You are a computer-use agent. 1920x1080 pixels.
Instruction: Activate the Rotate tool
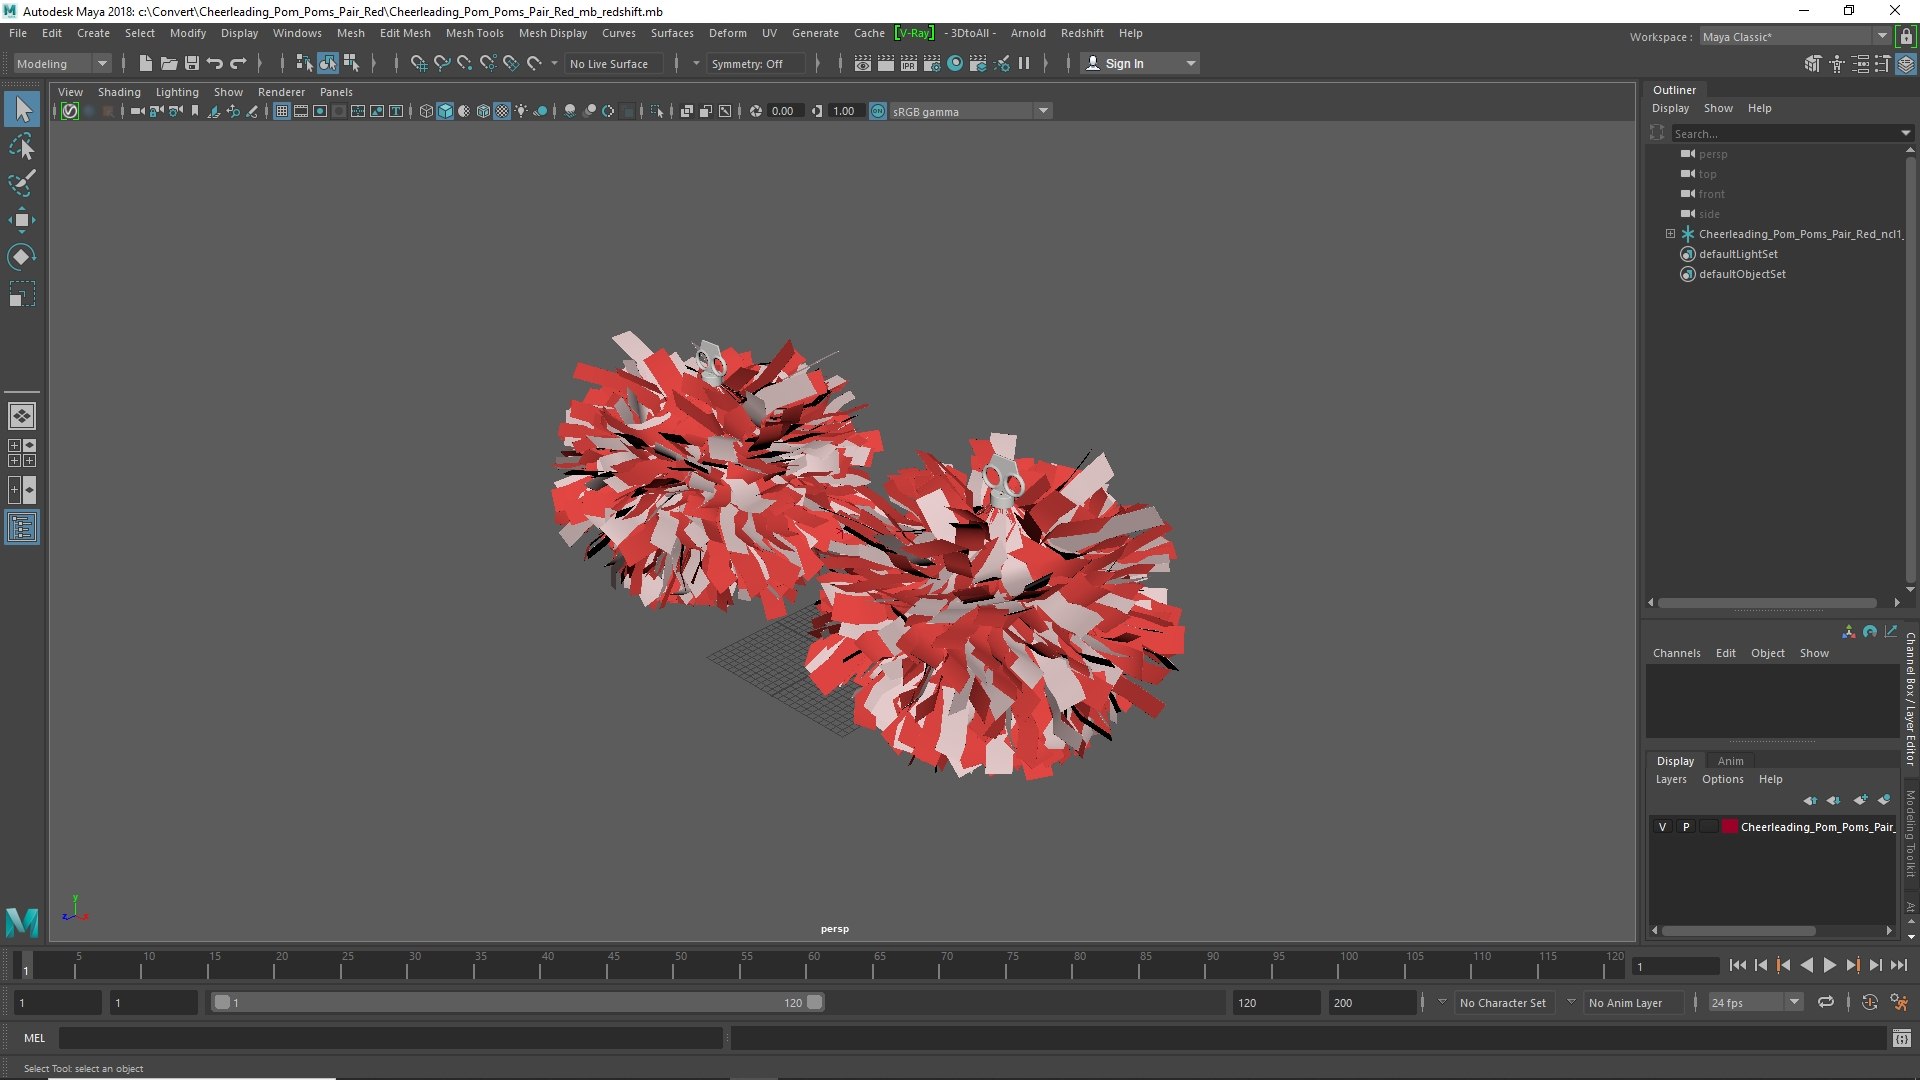click(22, 257)
